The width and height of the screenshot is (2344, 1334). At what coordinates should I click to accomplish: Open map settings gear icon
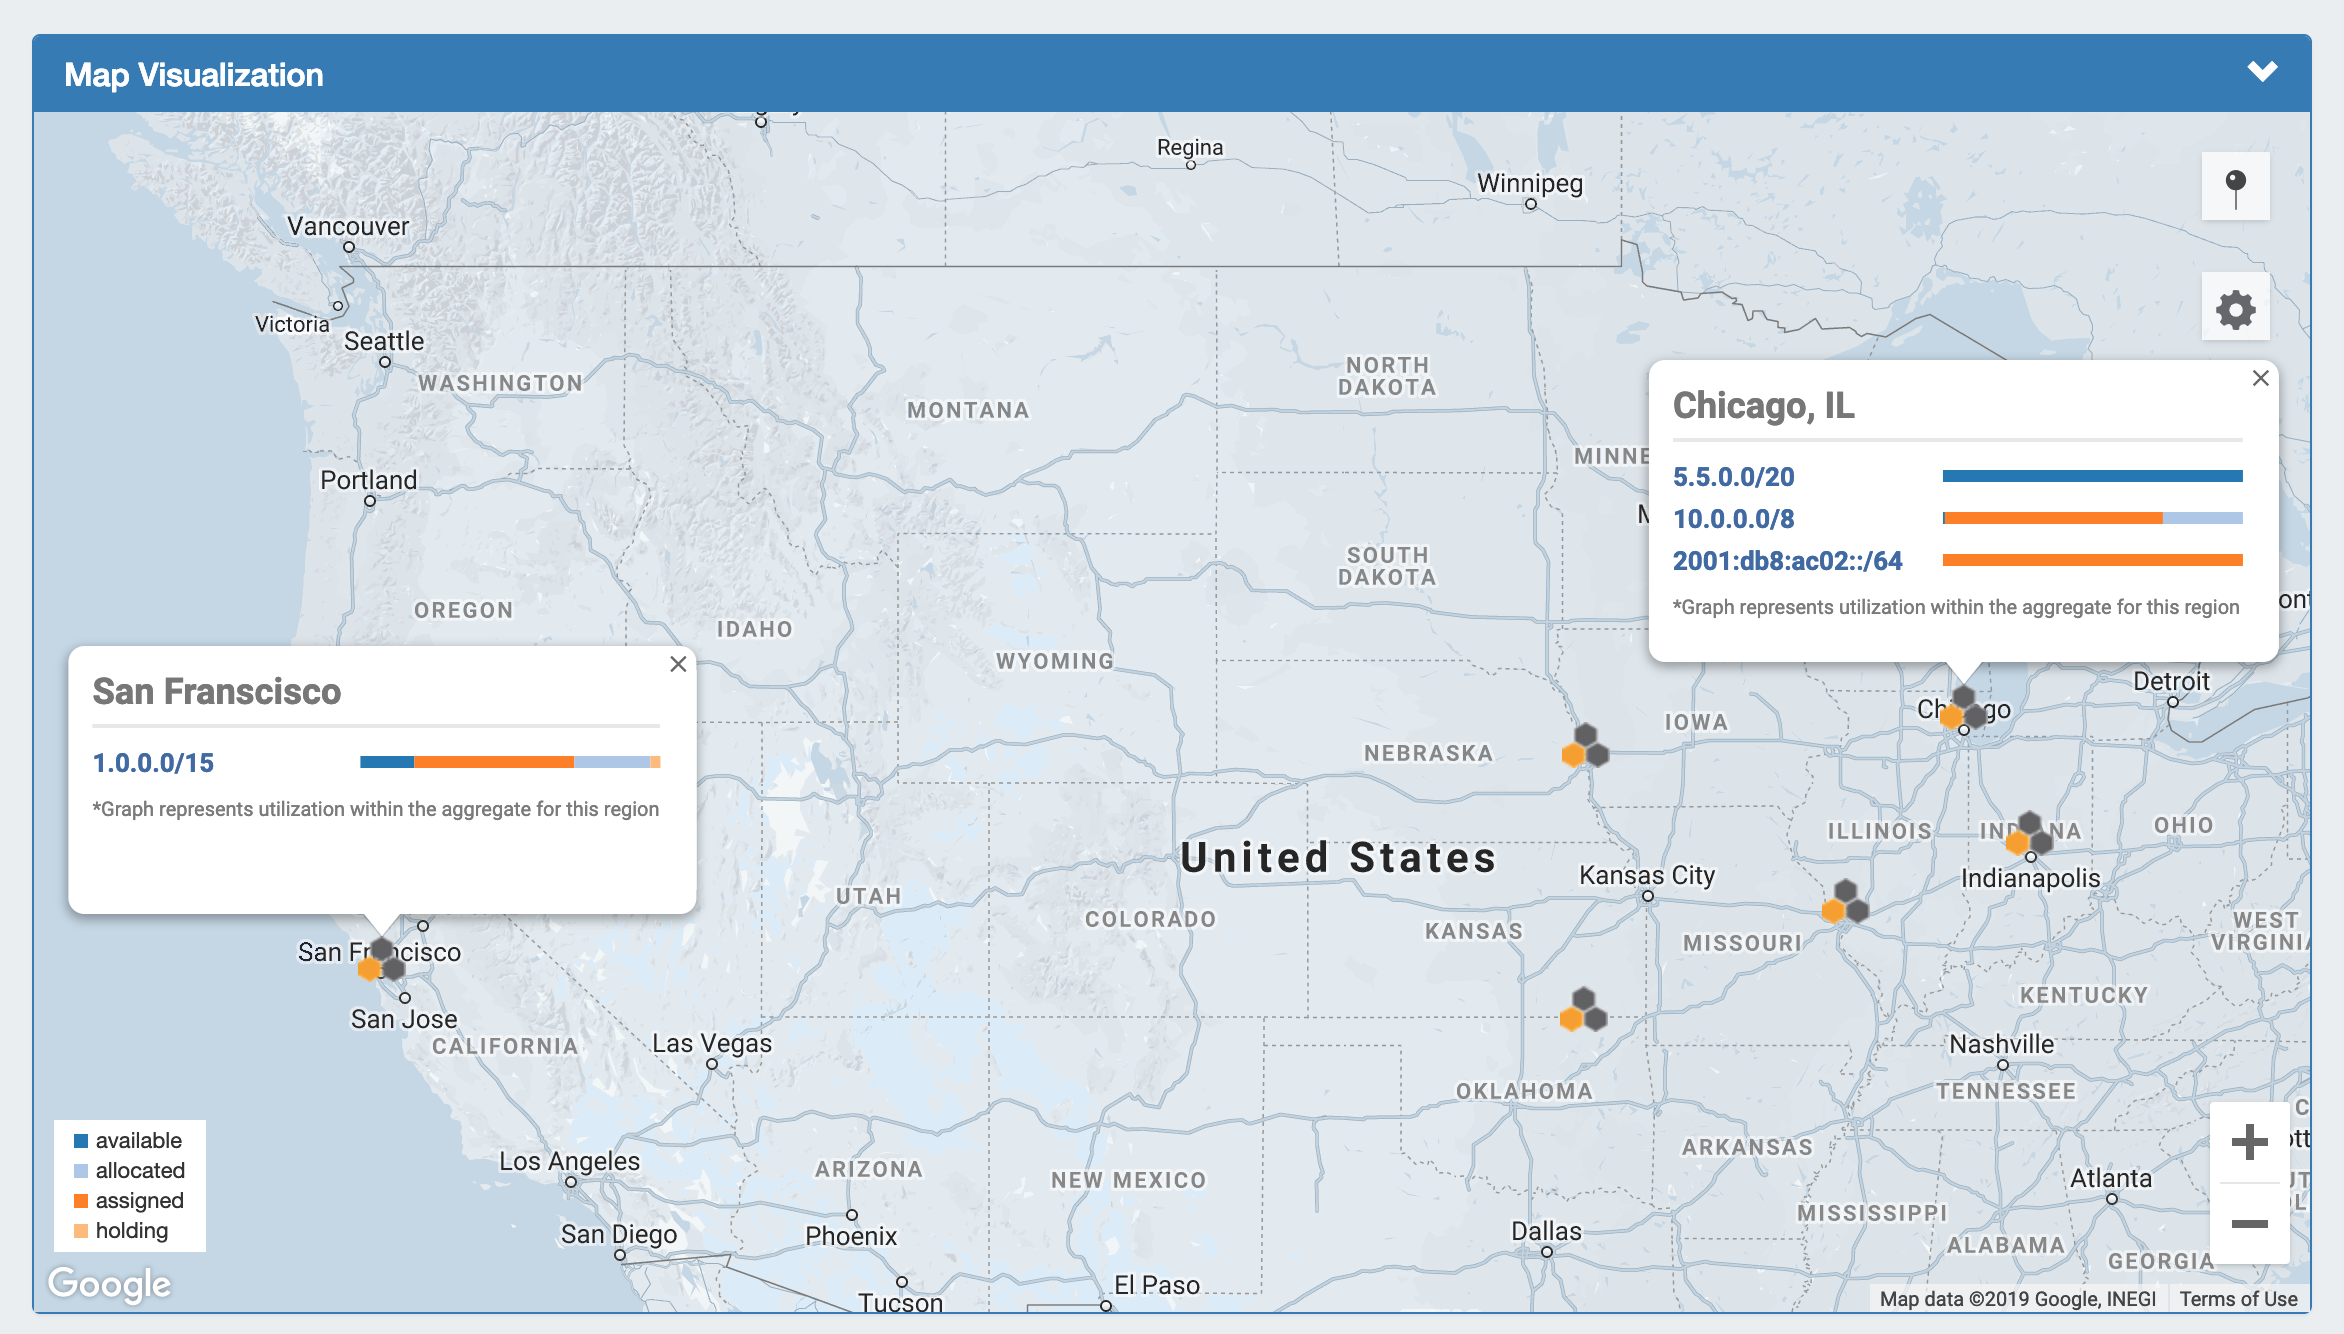click(2235, 309)
